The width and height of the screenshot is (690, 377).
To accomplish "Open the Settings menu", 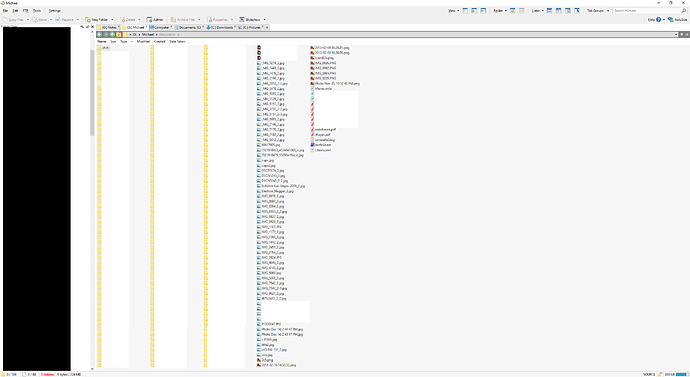I will [x=55, y=11].
